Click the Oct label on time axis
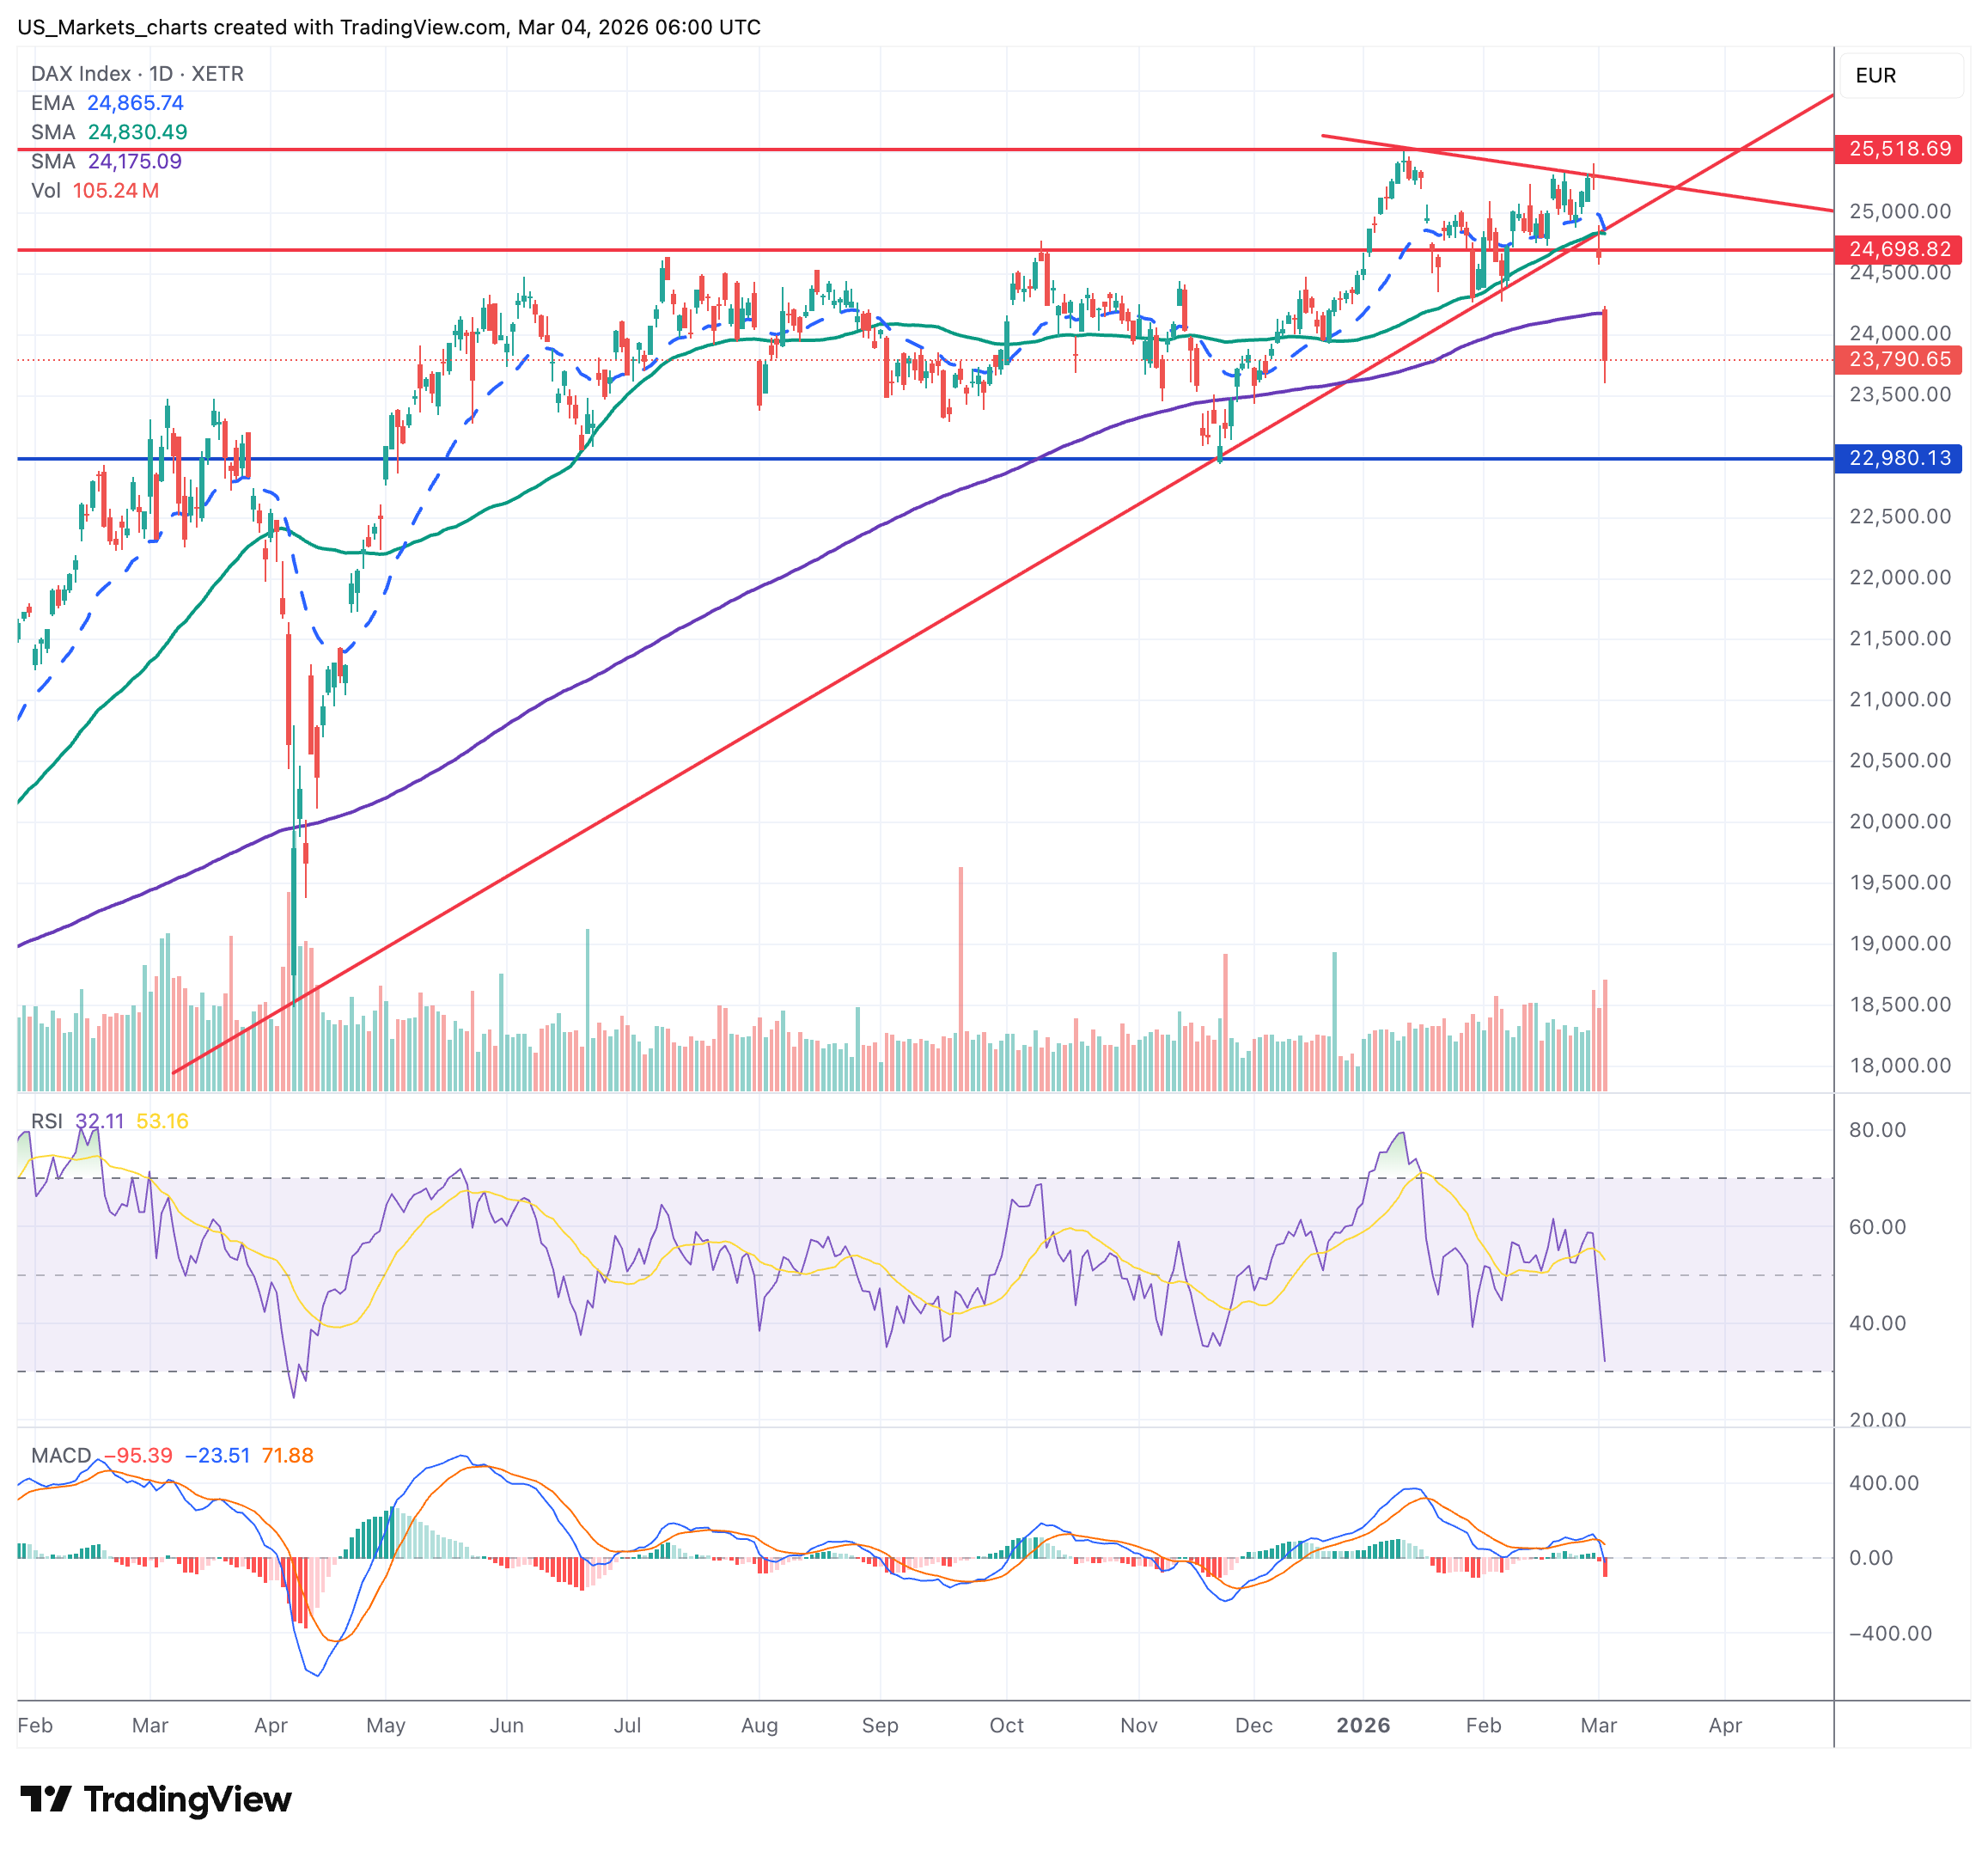The width and height of the screenshot is (1988, 1851). 1006,1725
